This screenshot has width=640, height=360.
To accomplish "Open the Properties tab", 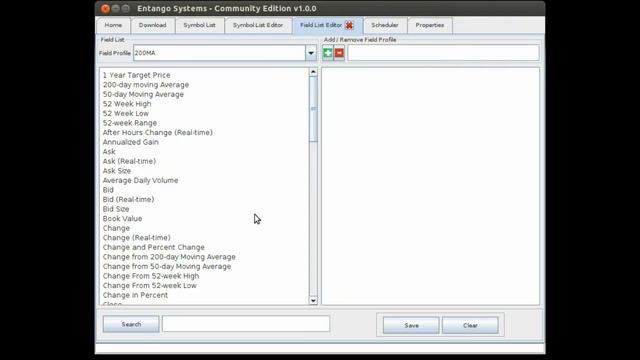I will (430, 25).
